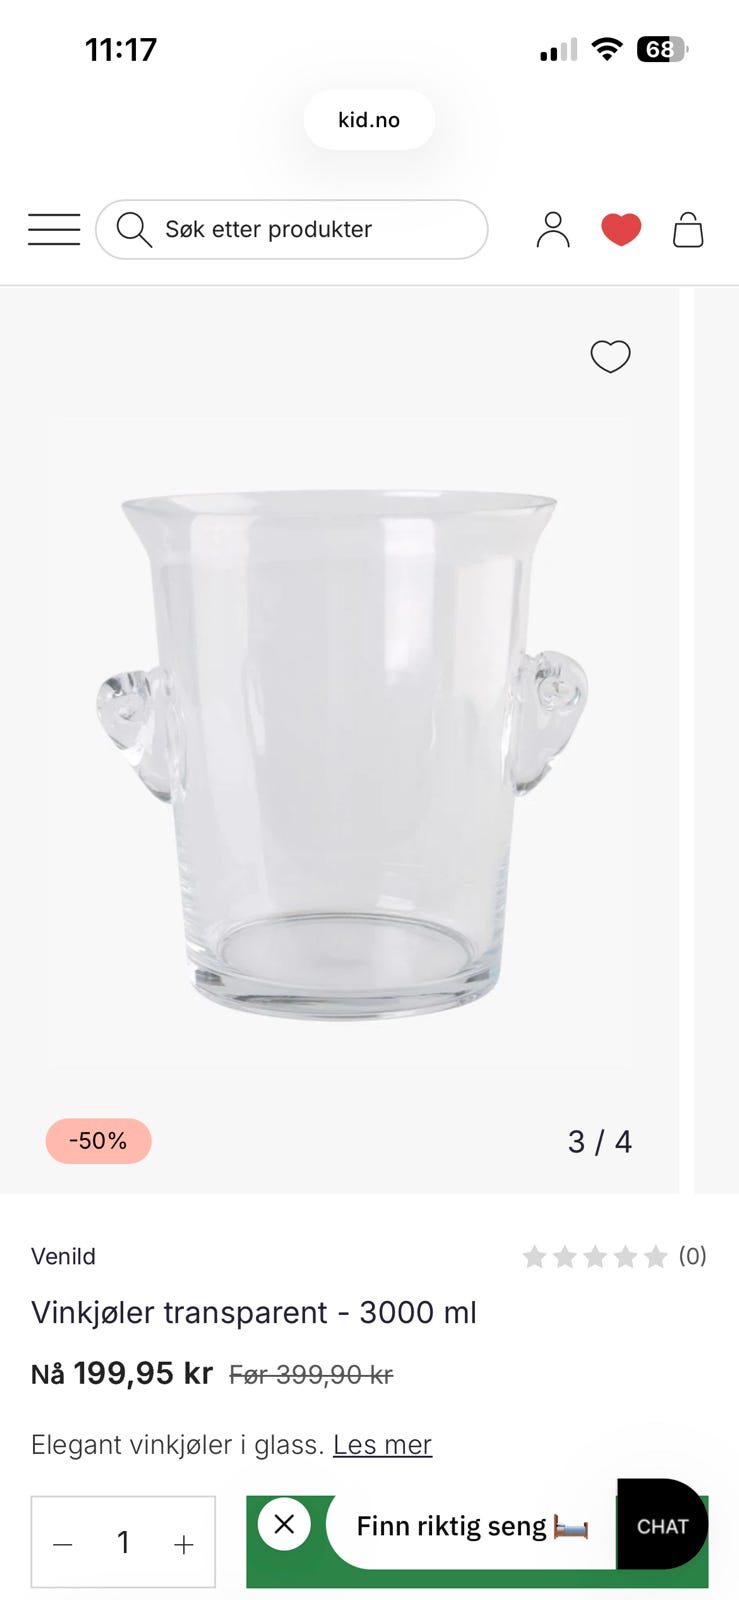
Task: Open the user account profile icon
Action: pyautogui.click(x=553, y=229)
